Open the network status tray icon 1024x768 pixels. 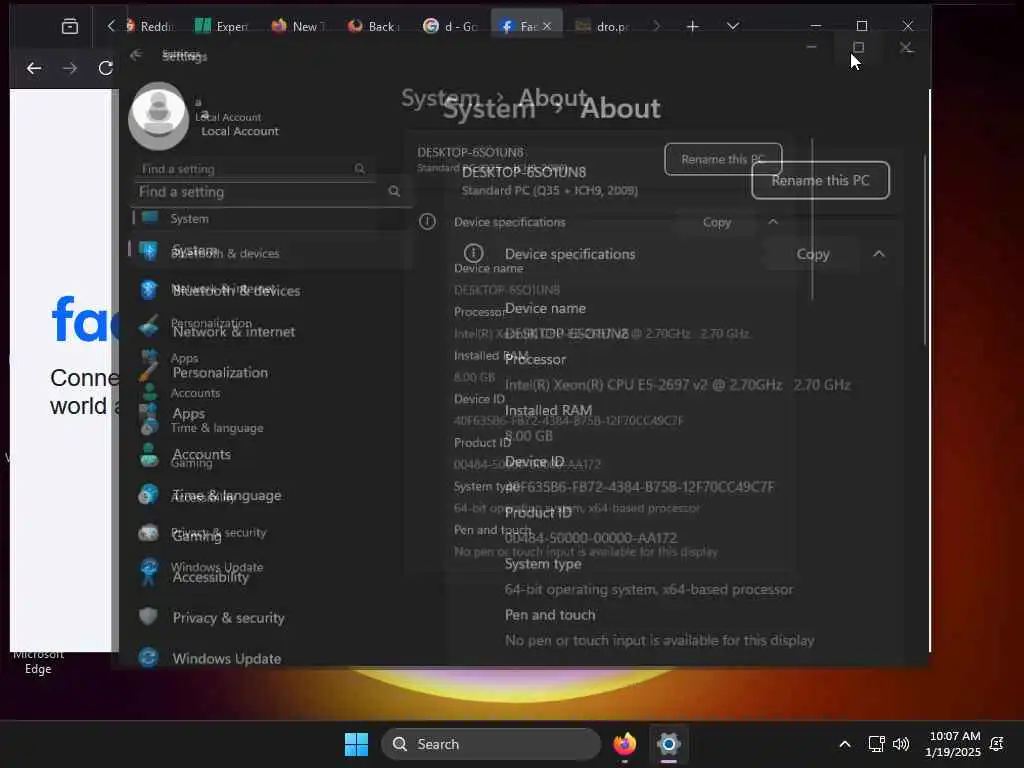pos(876,744)
